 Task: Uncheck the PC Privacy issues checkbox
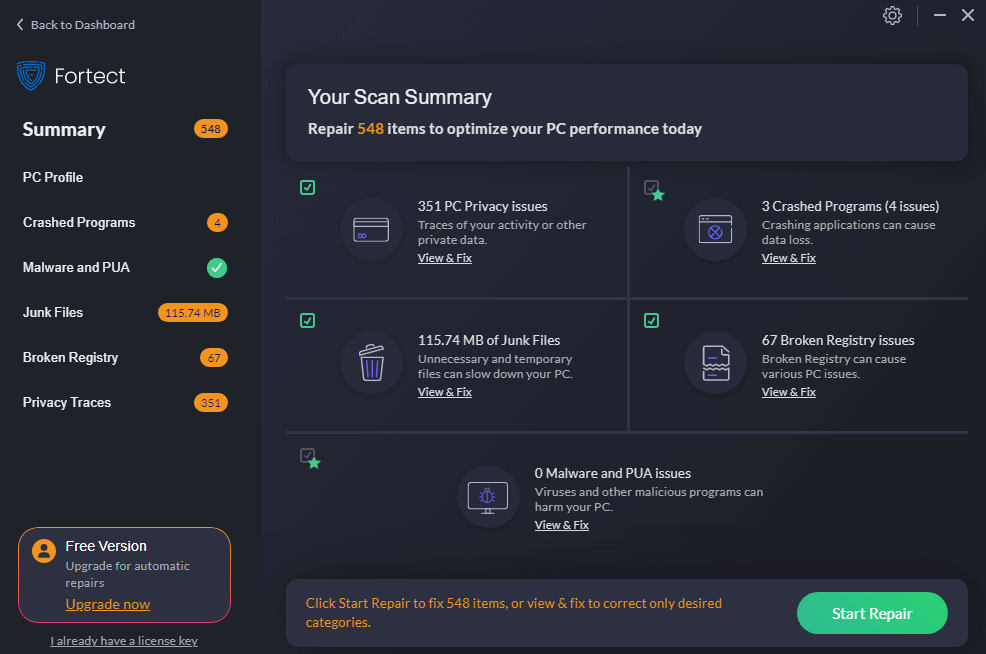(308, 187)
